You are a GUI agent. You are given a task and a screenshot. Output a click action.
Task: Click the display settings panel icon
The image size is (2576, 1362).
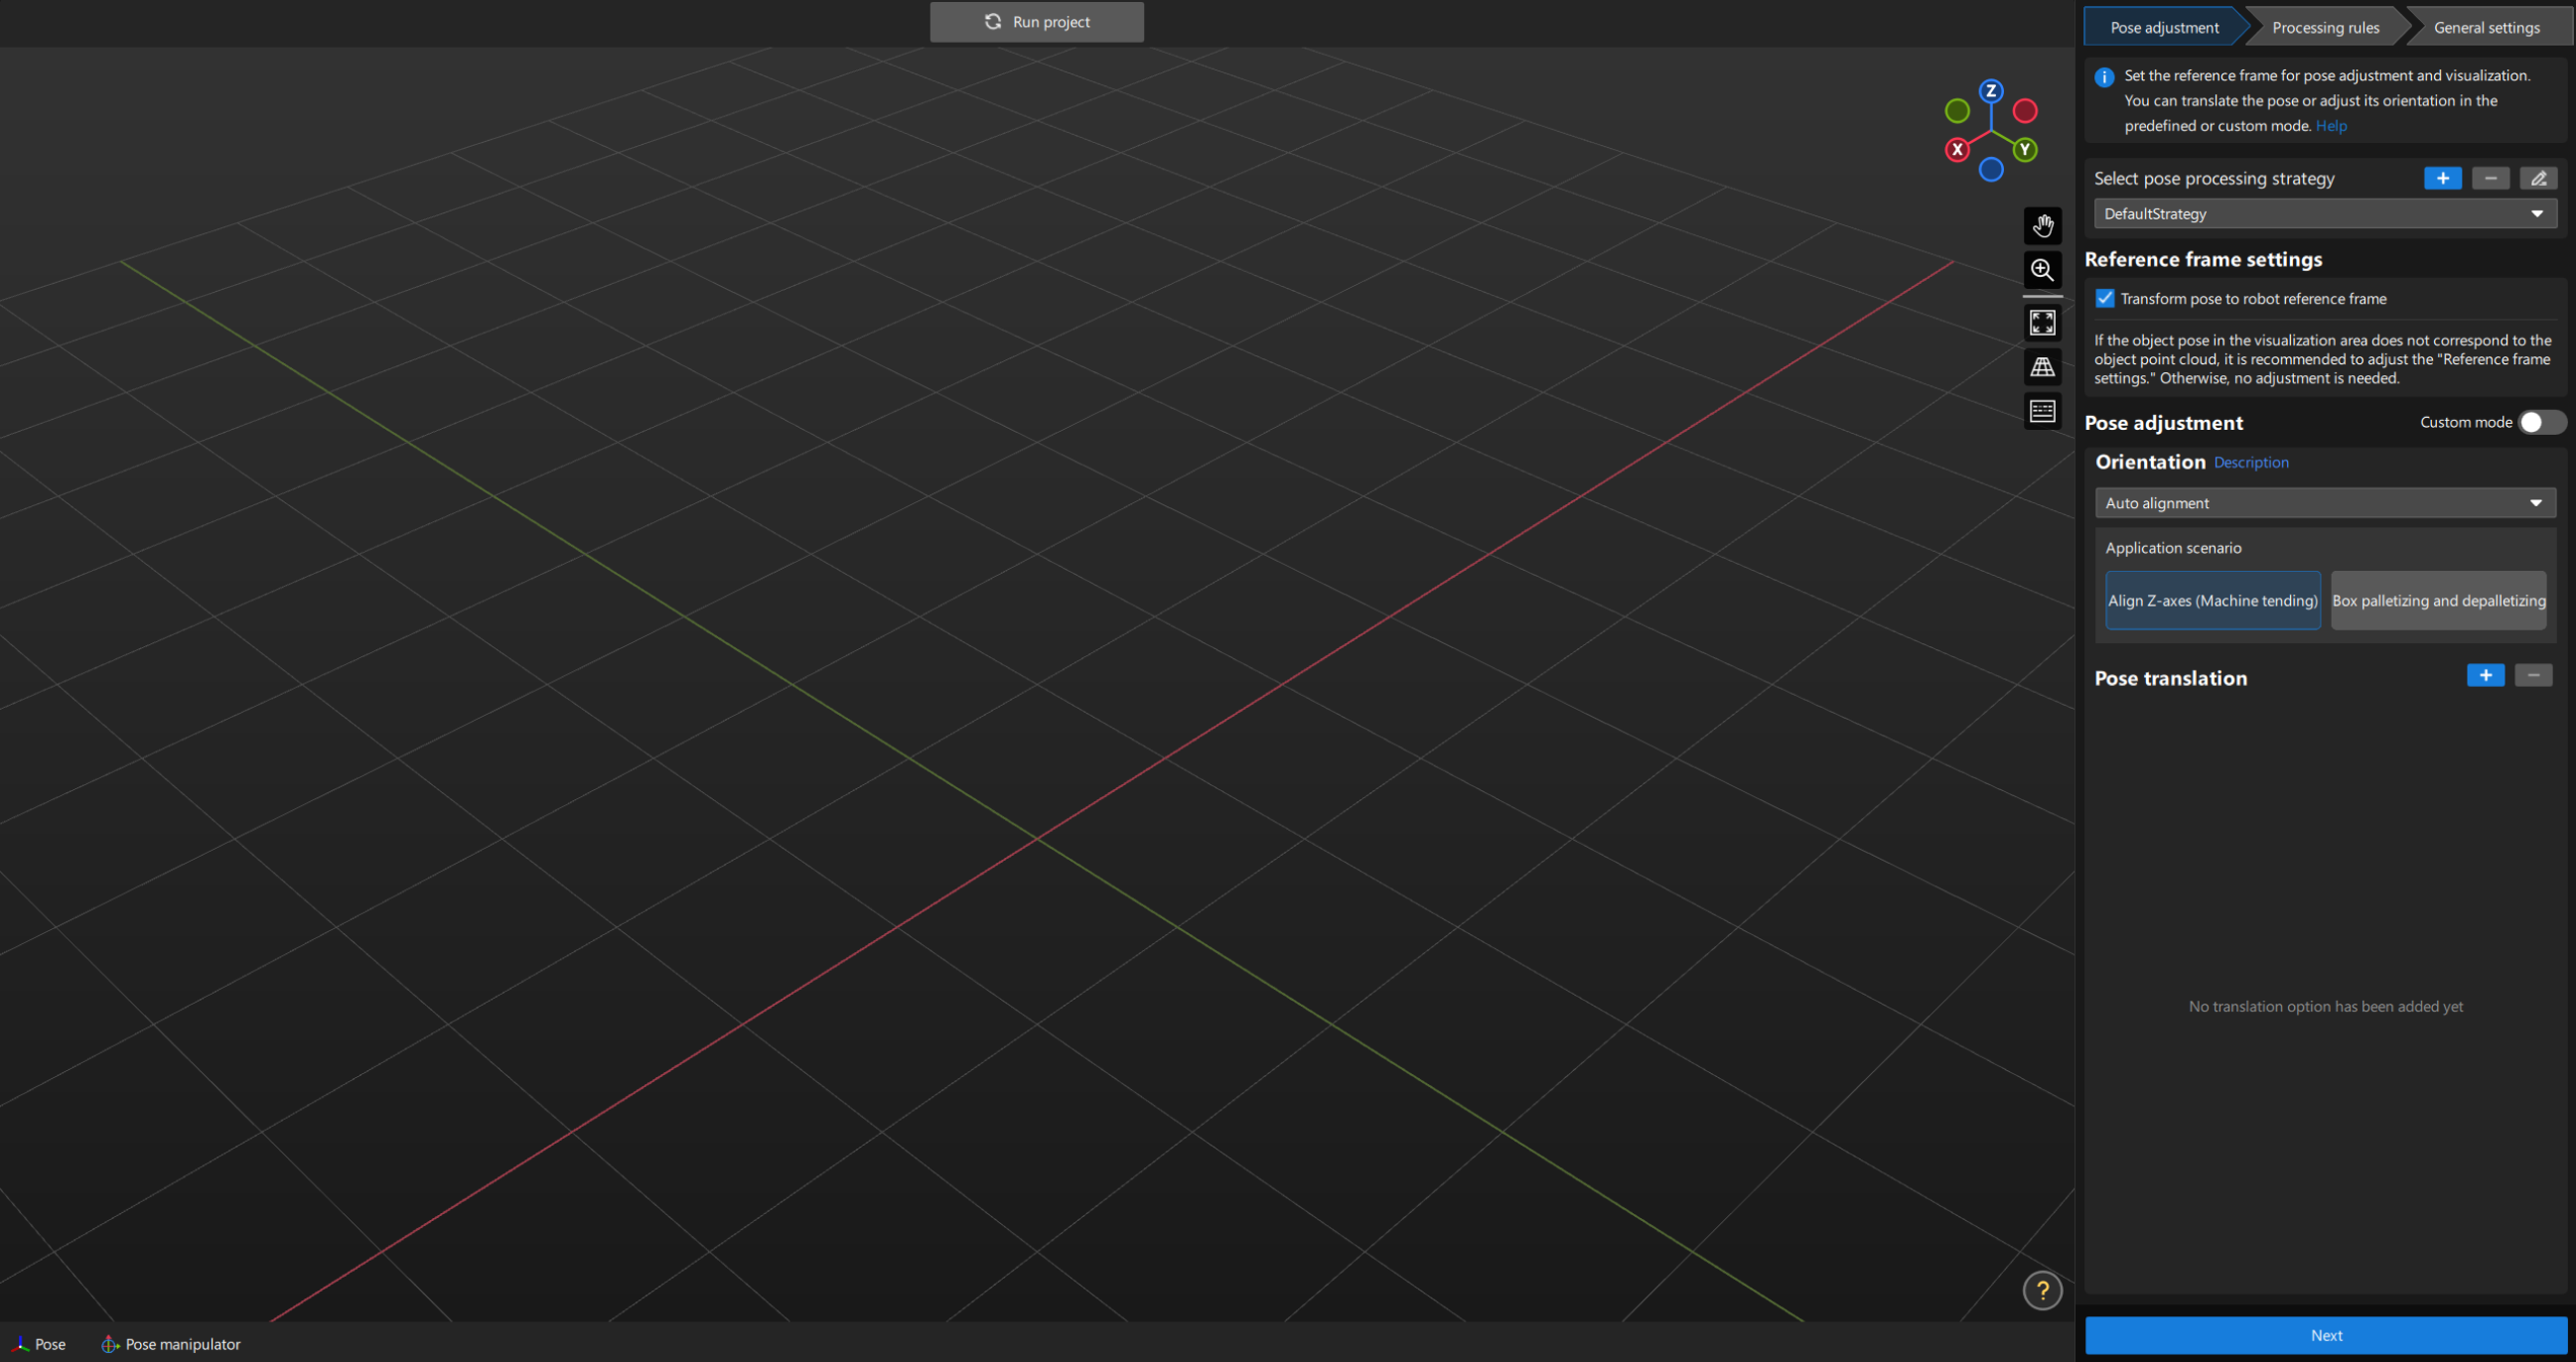point(2041,414)
